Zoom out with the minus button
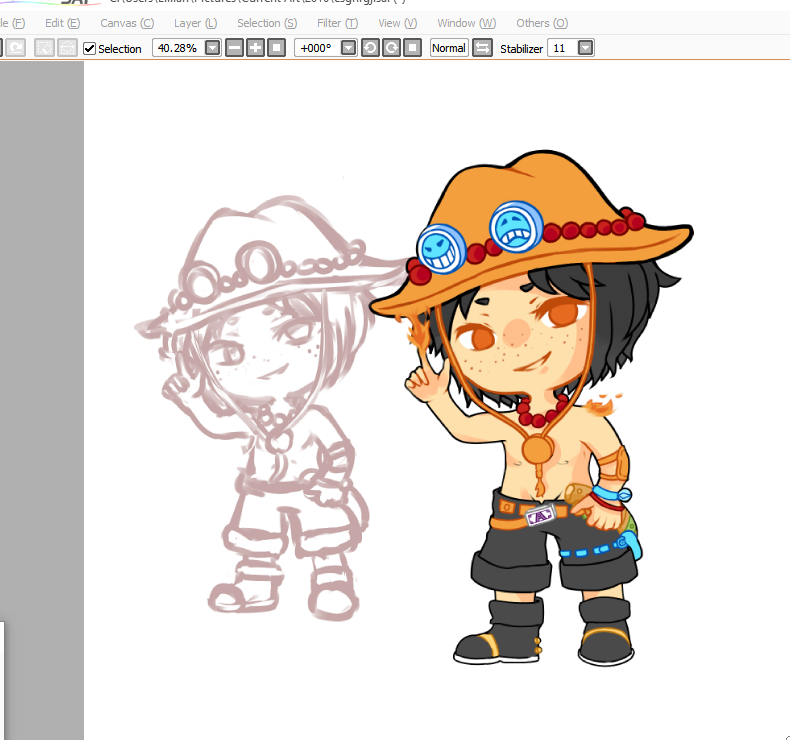The image size is (790, 740). click(x=234, y=48)
